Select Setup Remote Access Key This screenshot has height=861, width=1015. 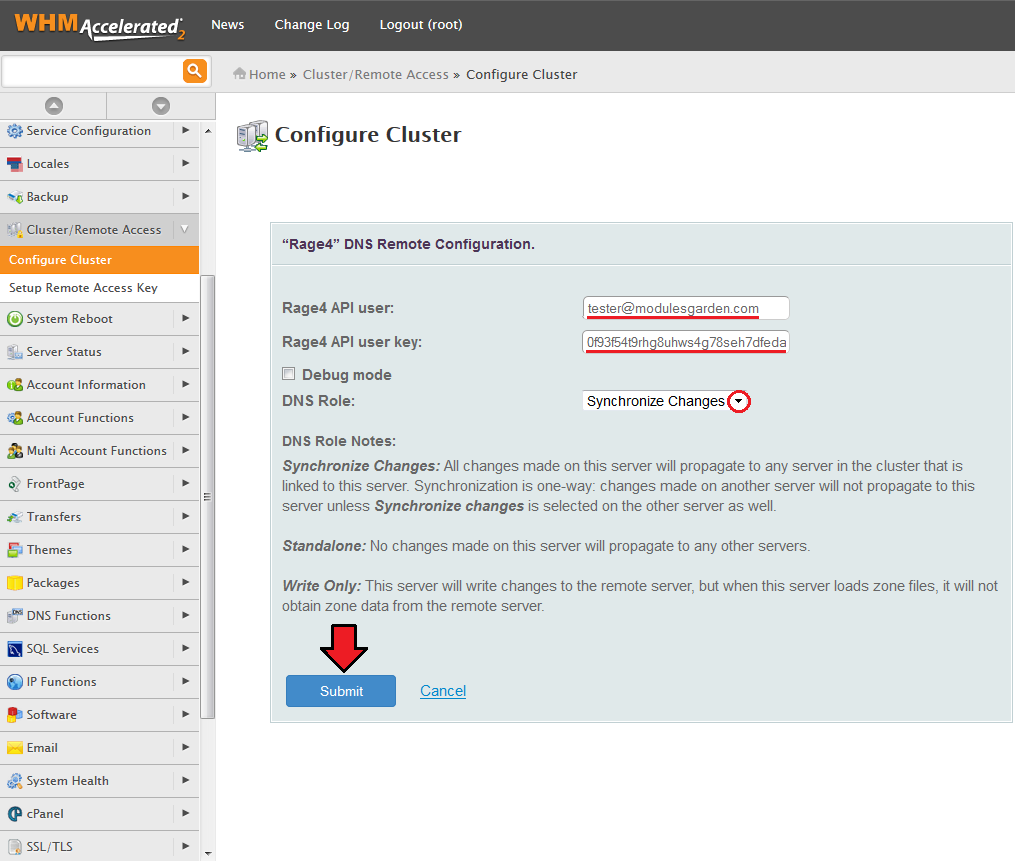tap(100, 288)
